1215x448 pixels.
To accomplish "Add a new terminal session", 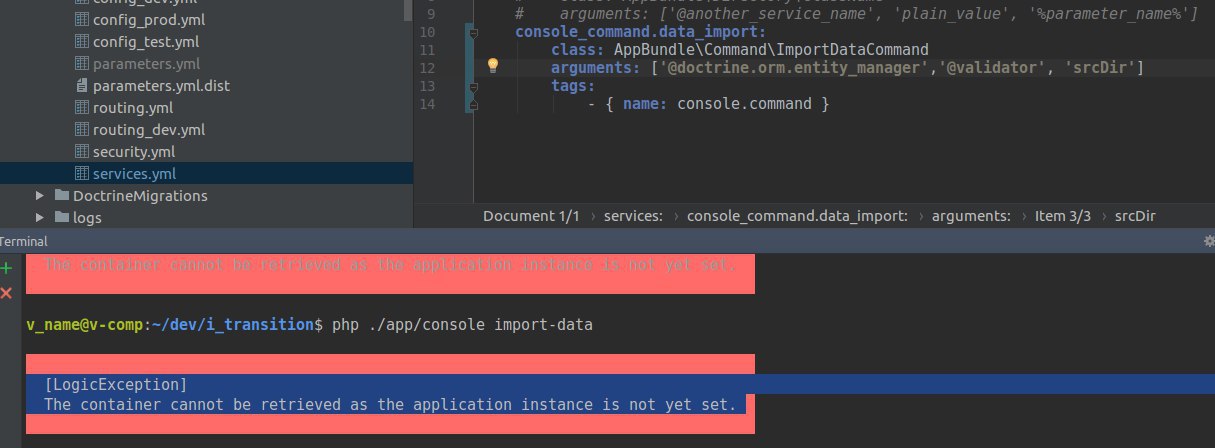I will (x=6, y=268).
